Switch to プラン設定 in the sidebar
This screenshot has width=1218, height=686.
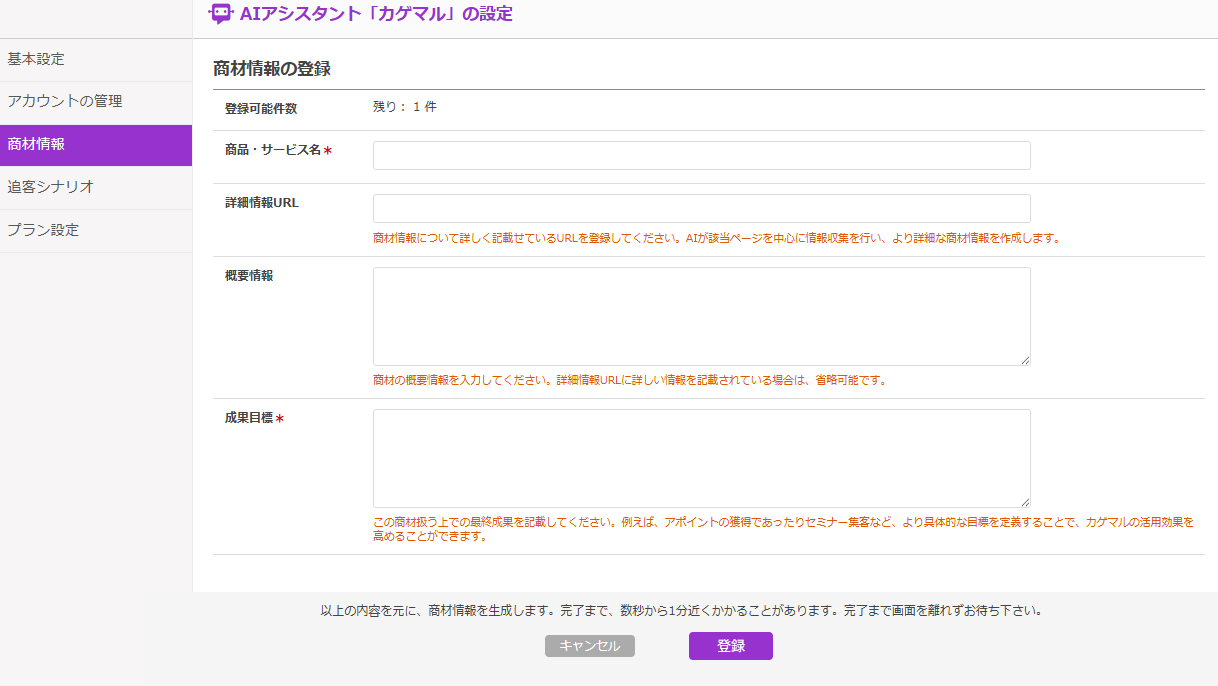pyautogui.click(x=43, y=230)
